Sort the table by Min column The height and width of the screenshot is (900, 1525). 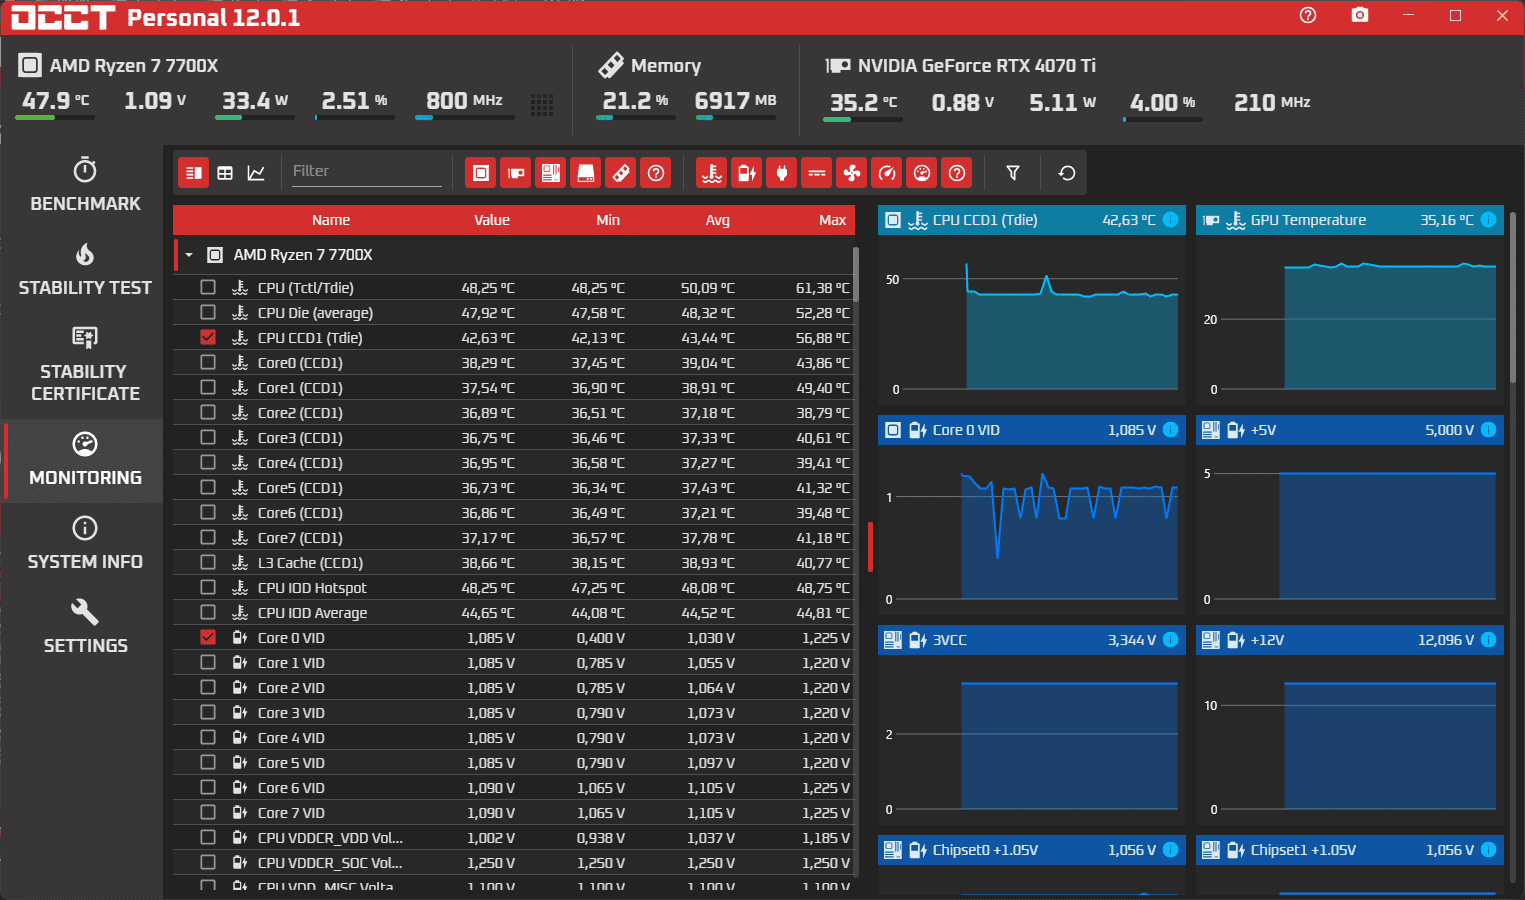click(608, 220)
